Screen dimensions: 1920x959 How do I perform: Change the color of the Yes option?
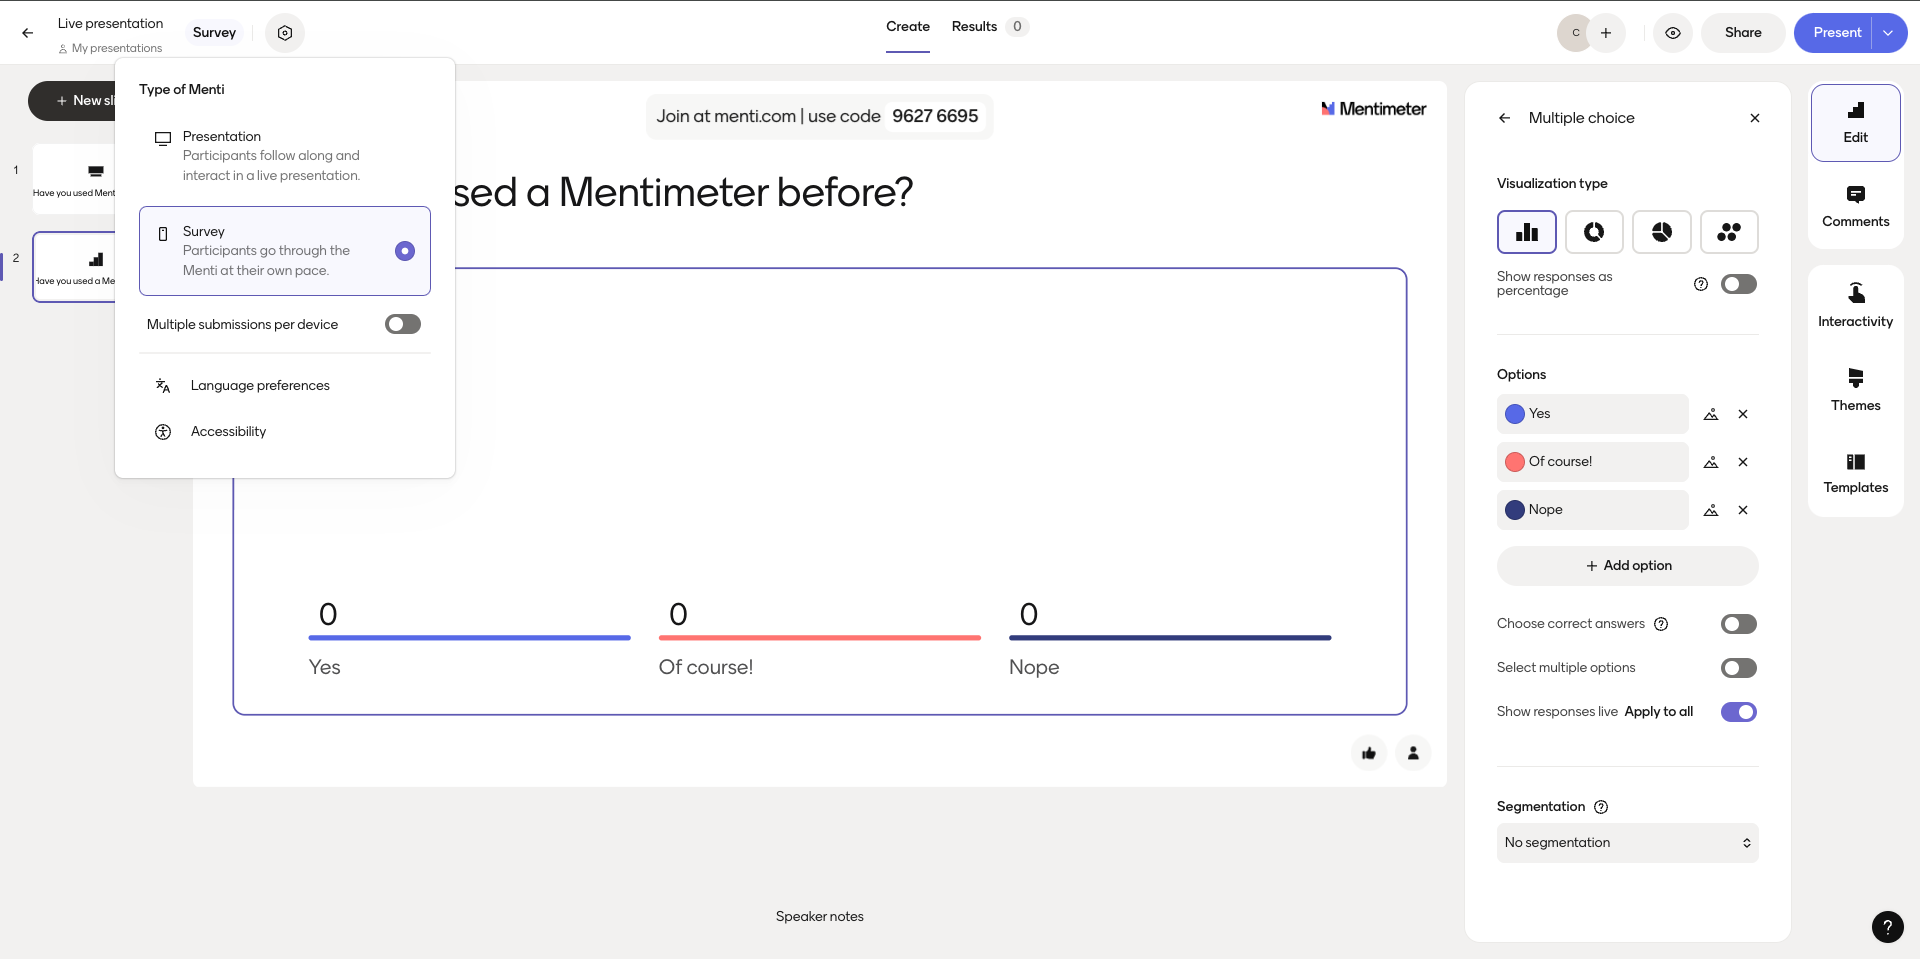click(1515, 413)
